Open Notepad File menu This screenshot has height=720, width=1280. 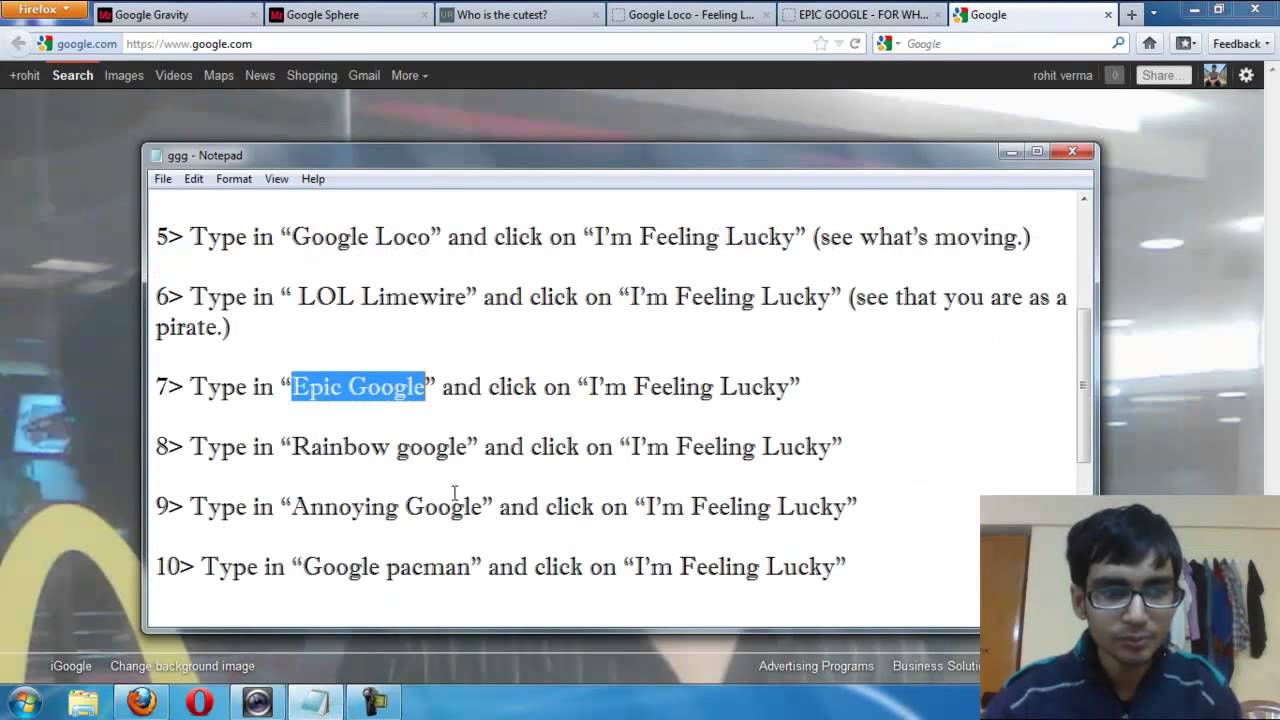(163, 179)
